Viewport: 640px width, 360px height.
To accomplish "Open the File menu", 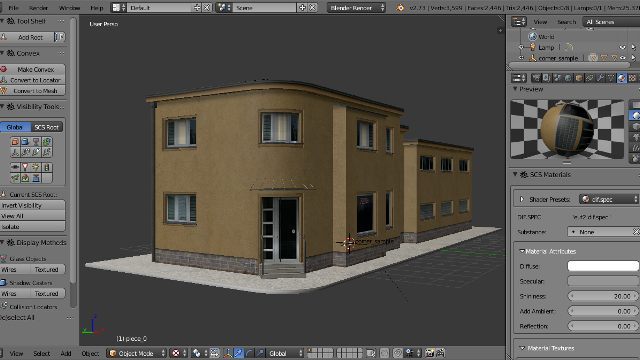I will pyautogui.click(x=13, y=8).
